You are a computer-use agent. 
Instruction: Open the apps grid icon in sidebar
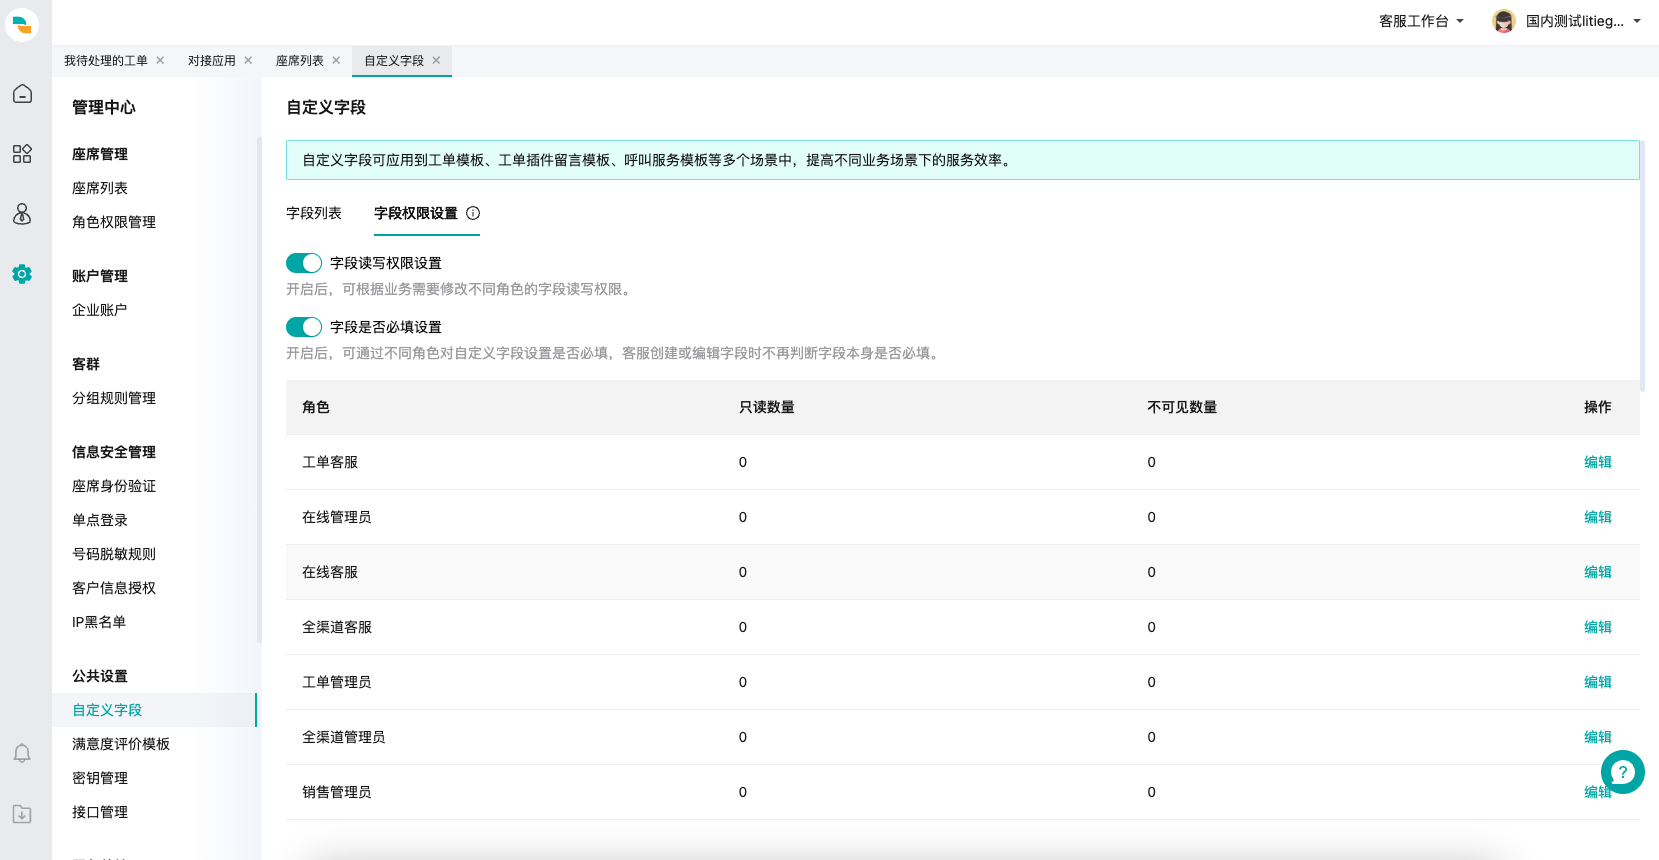point(22,154)
